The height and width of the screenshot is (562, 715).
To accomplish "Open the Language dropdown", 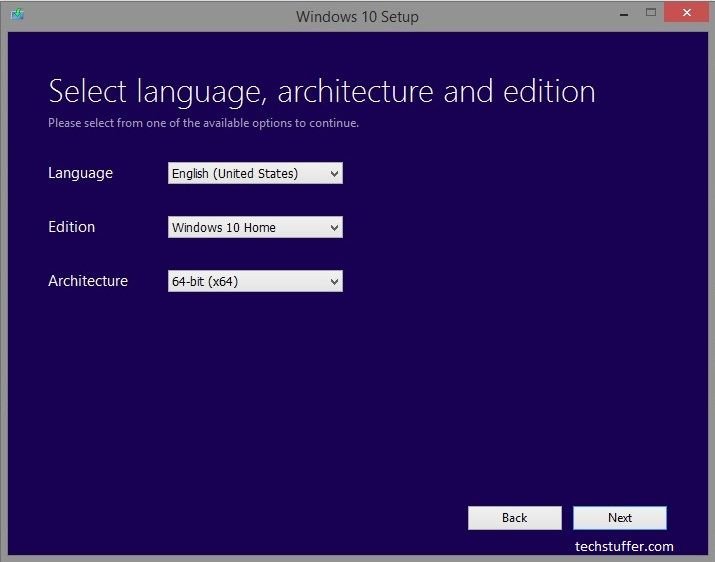I will coord(255,173).
